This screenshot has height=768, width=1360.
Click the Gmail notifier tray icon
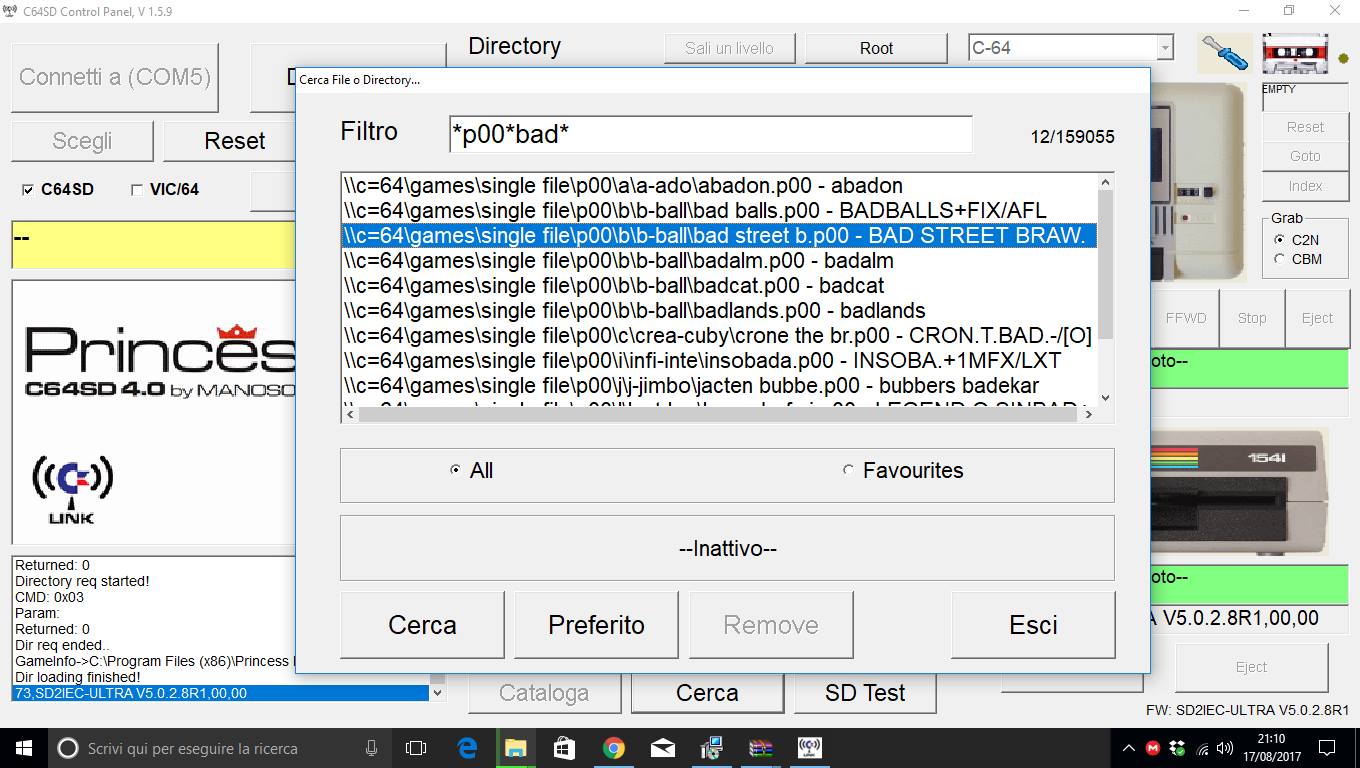(1153, 748)
